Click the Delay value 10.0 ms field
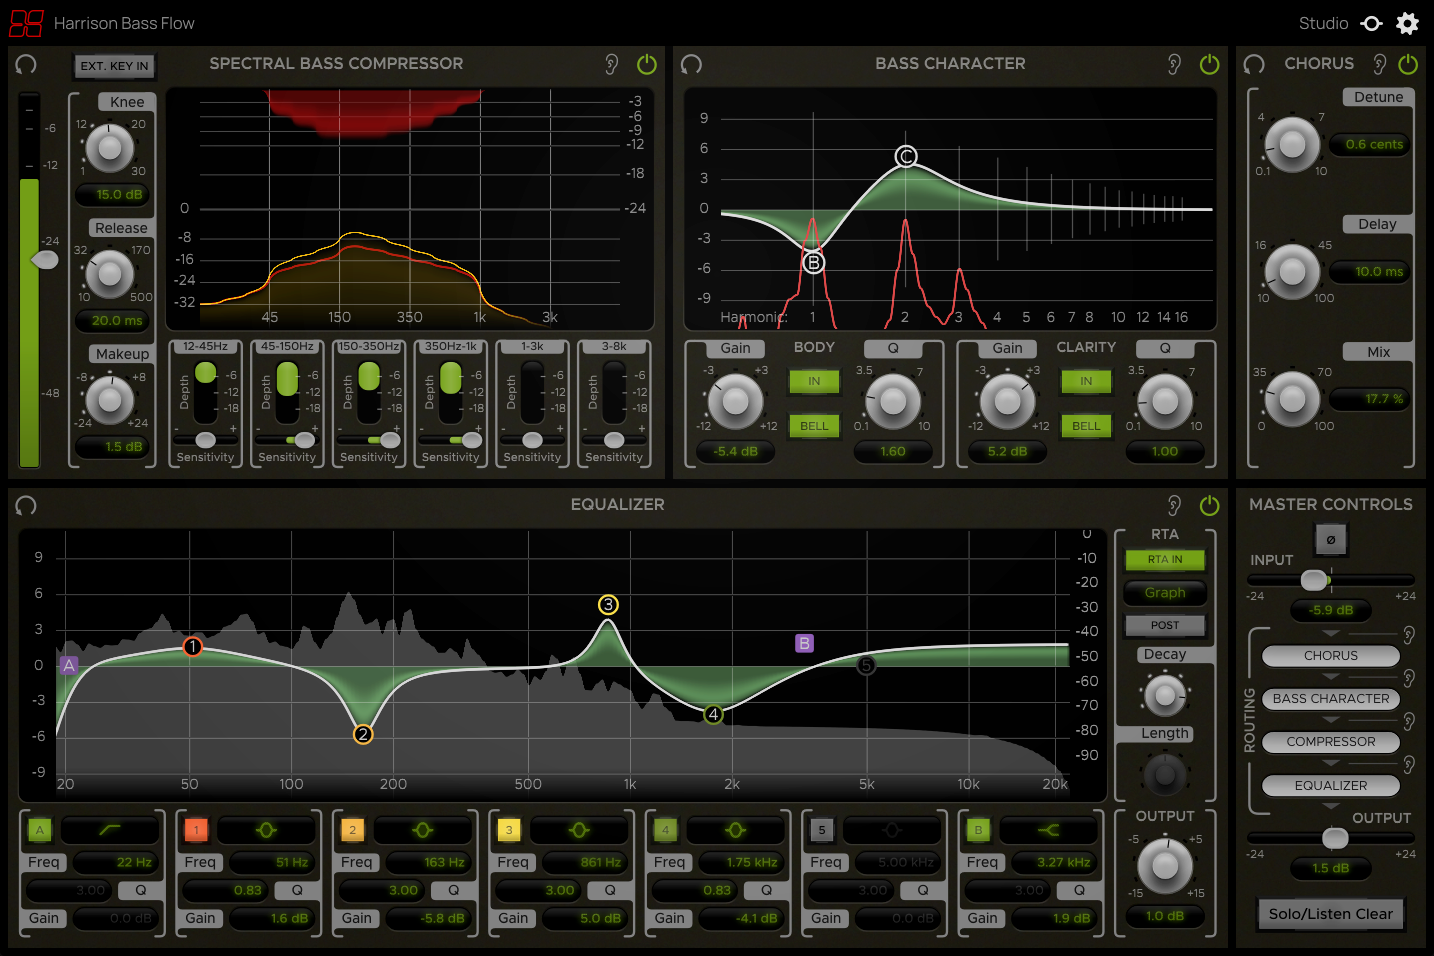Image resolution: width=1434 pixels, height=956 pixels. [1370, 272]
